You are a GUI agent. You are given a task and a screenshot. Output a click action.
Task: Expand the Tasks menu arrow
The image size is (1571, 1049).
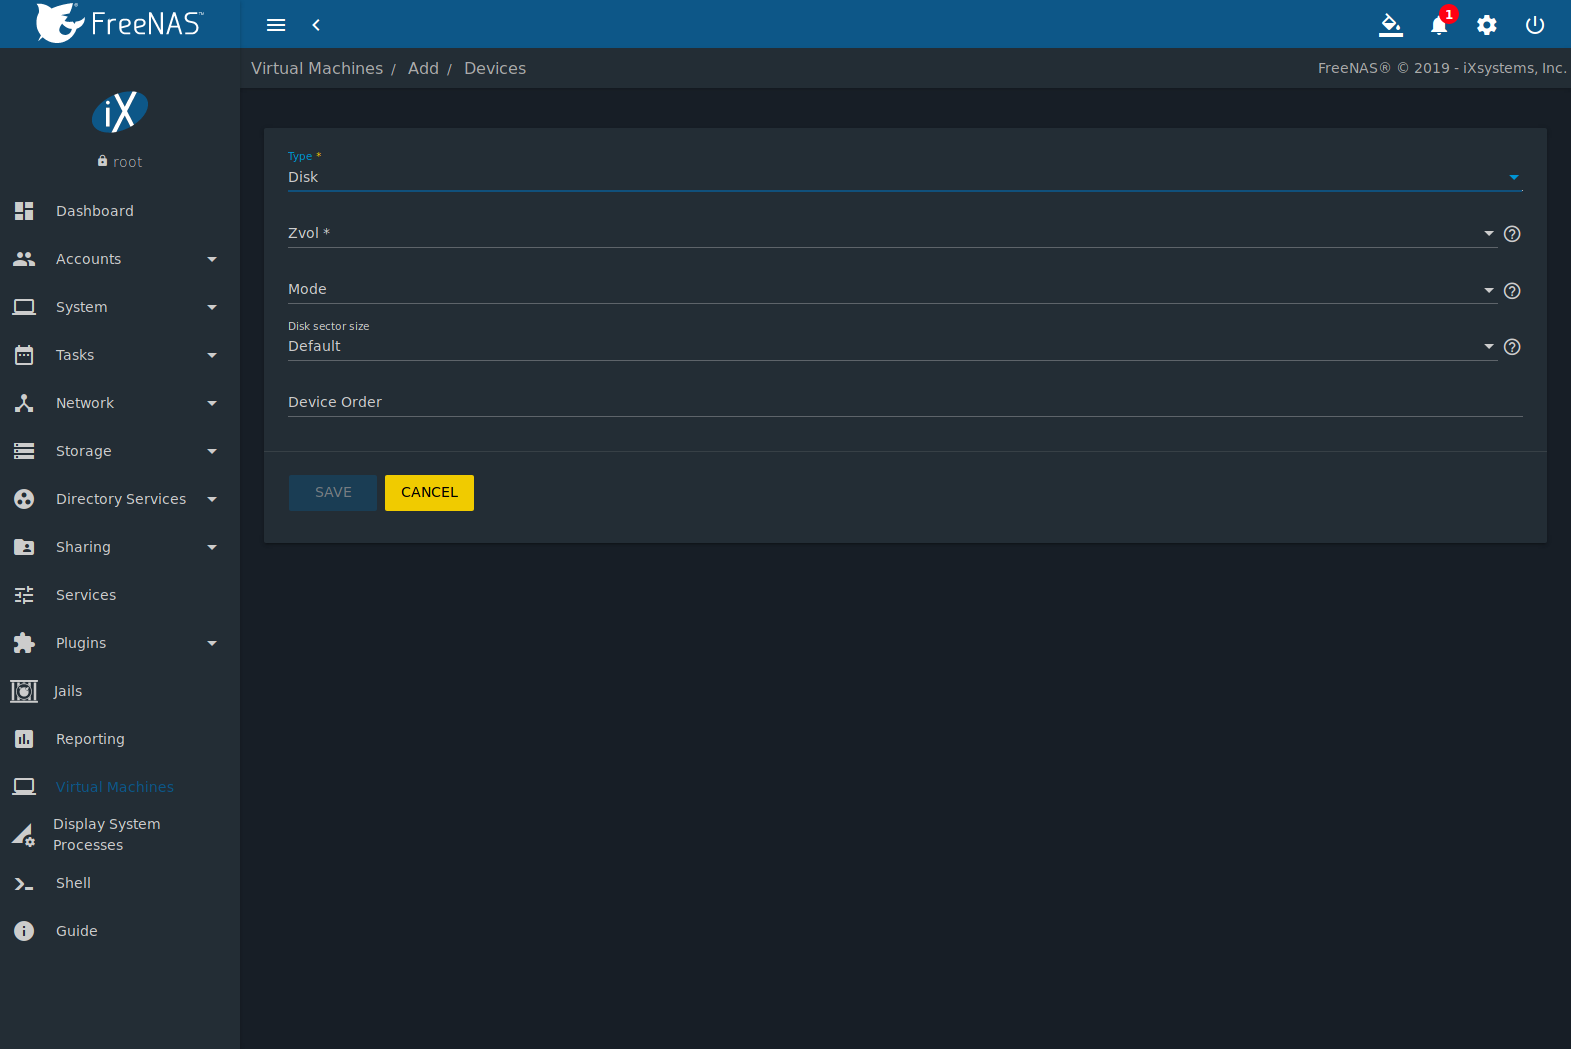click(x=212, y=355)
